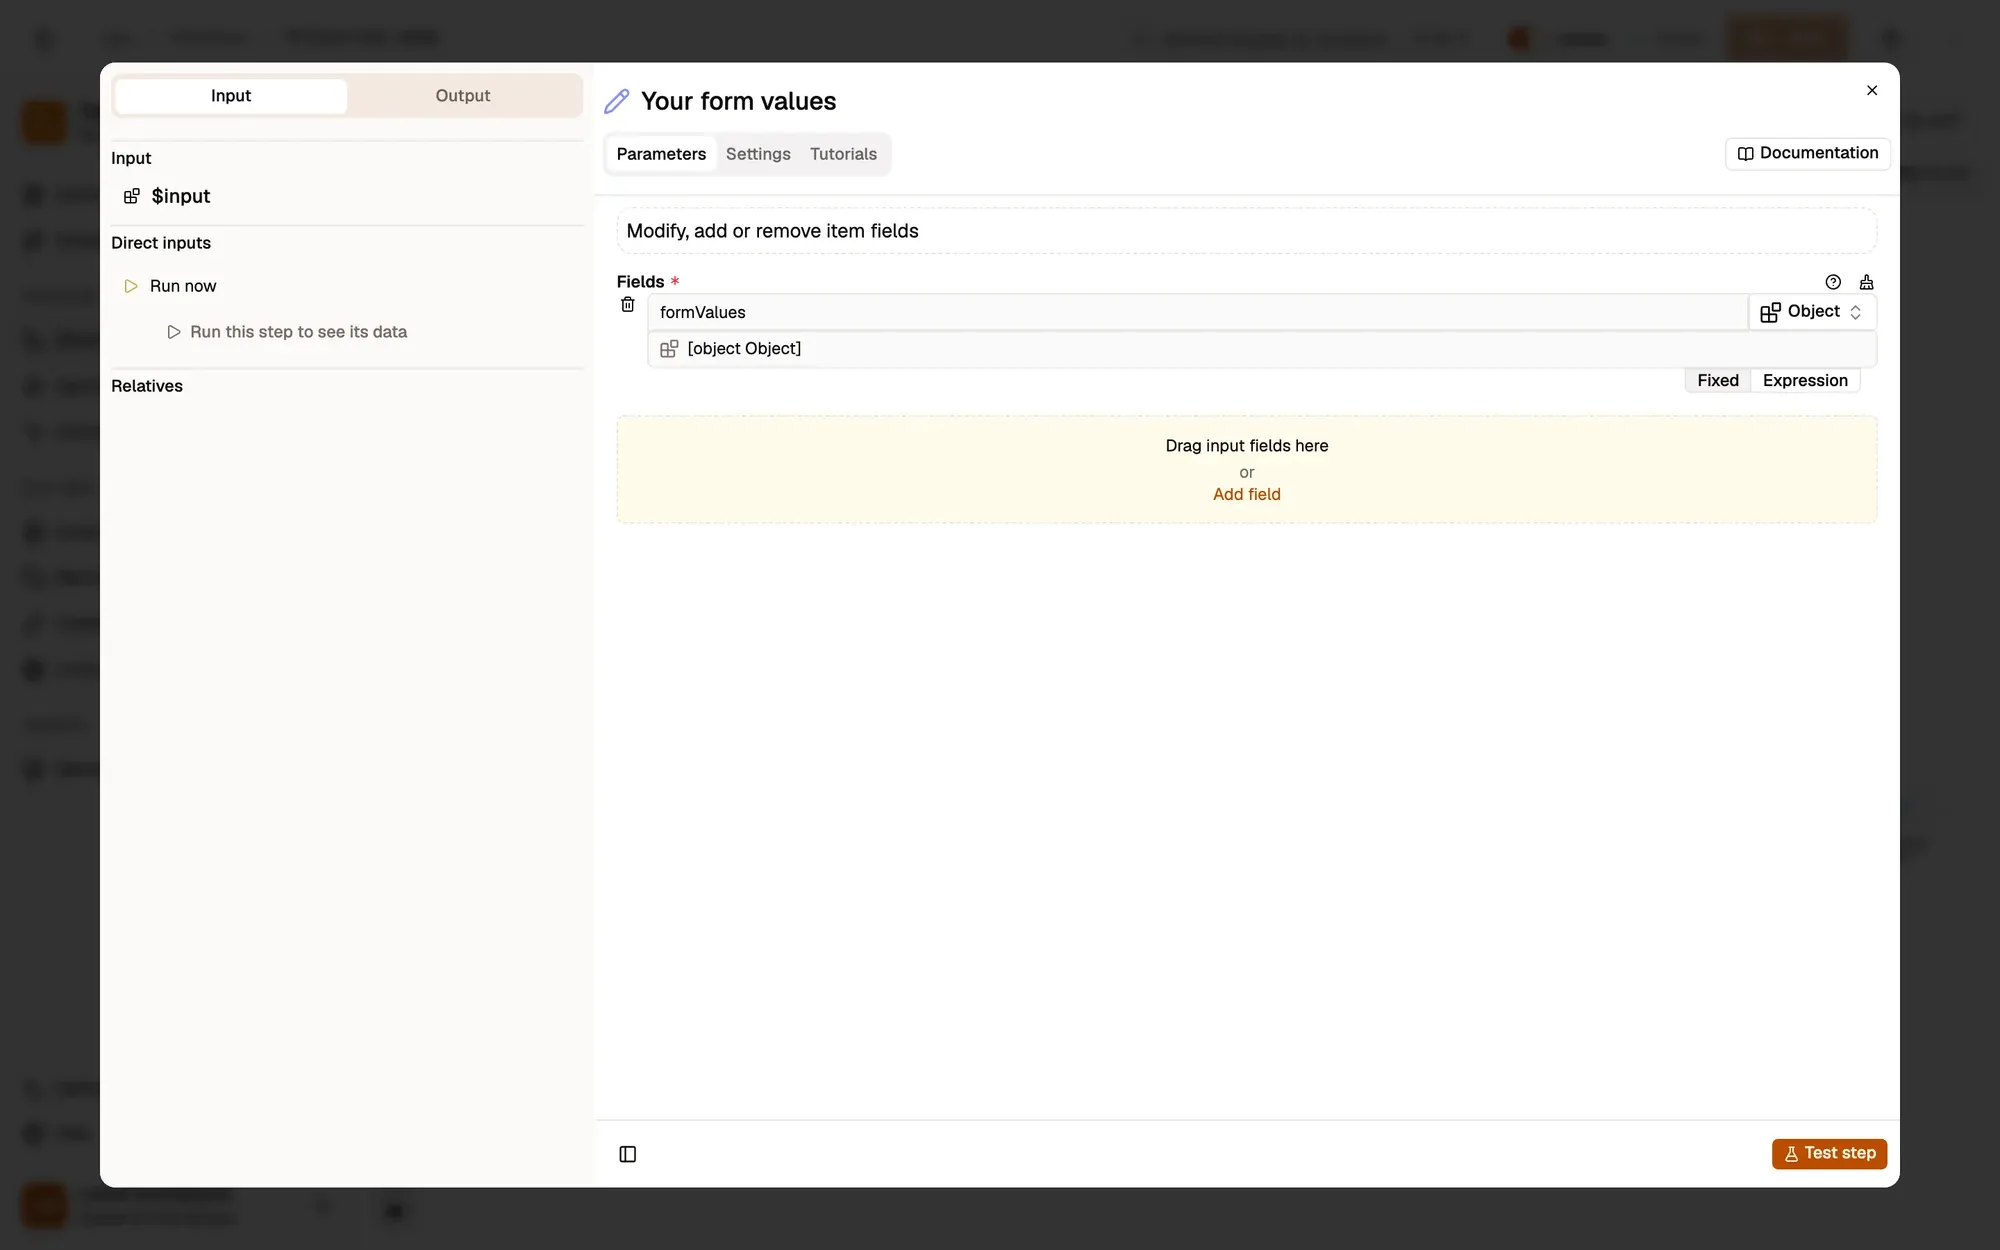The image size is (2000, 1250).
Task: Click the object icon next to [object Object]
Action: tap(669, 348)
